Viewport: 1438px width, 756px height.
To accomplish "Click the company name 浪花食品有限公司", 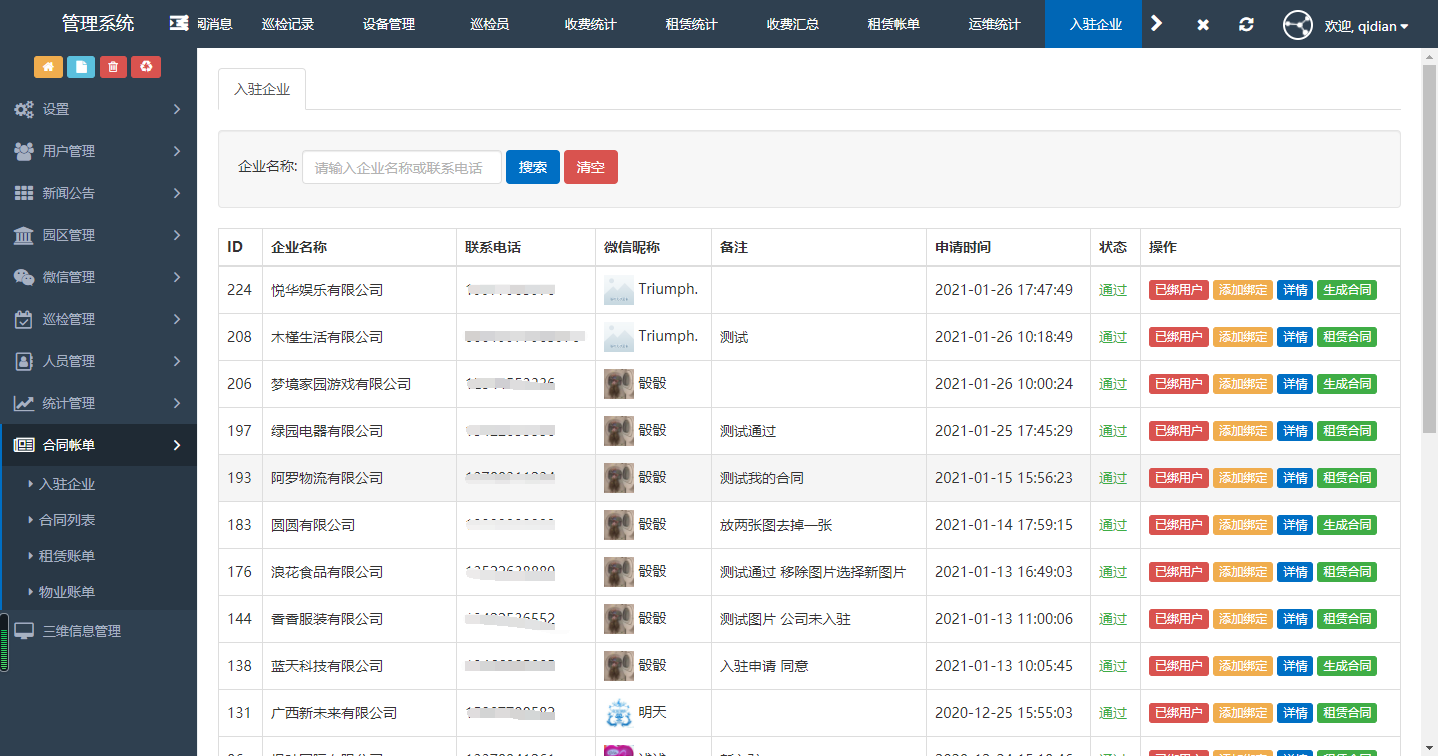I will [x=327, y=572].
